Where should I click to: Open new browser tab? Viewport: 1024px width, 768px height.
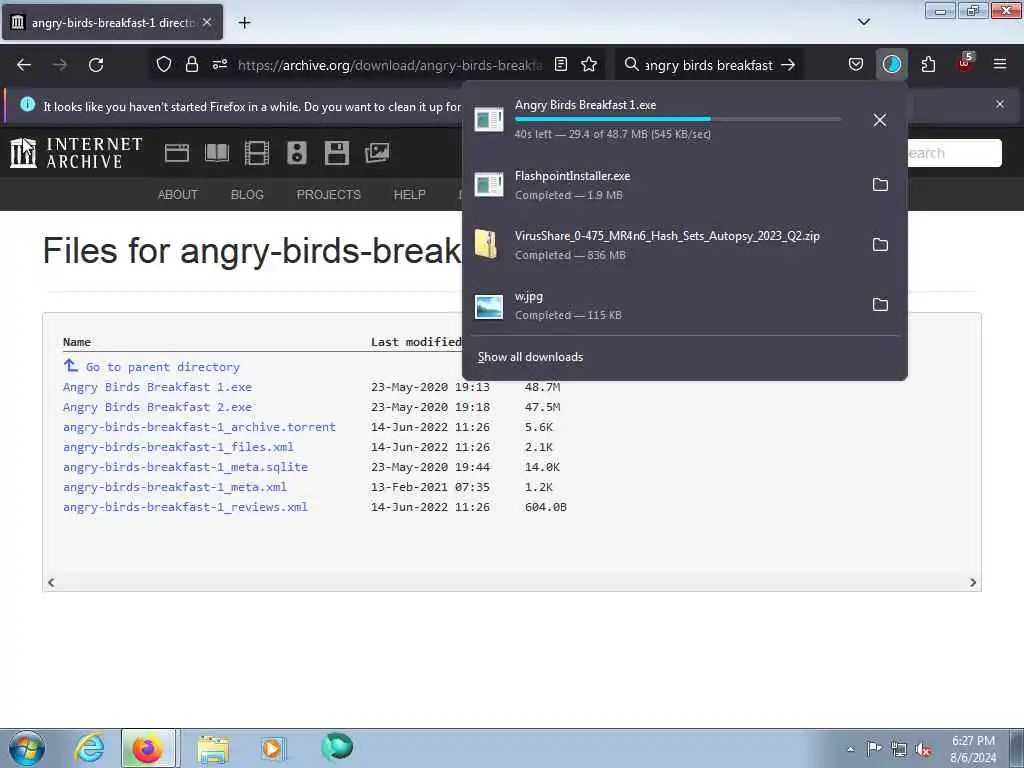pyautogui.click(x=244, y=23)
